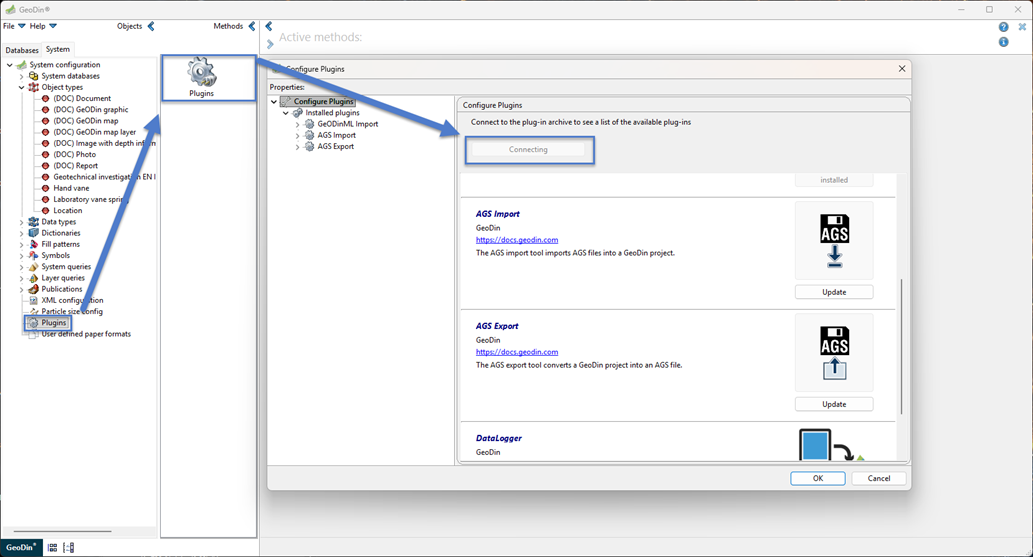Viewport: 1033px width, 557px height.
Task: Select Plugins in the System configuration tree
Action: coord(54,323)
